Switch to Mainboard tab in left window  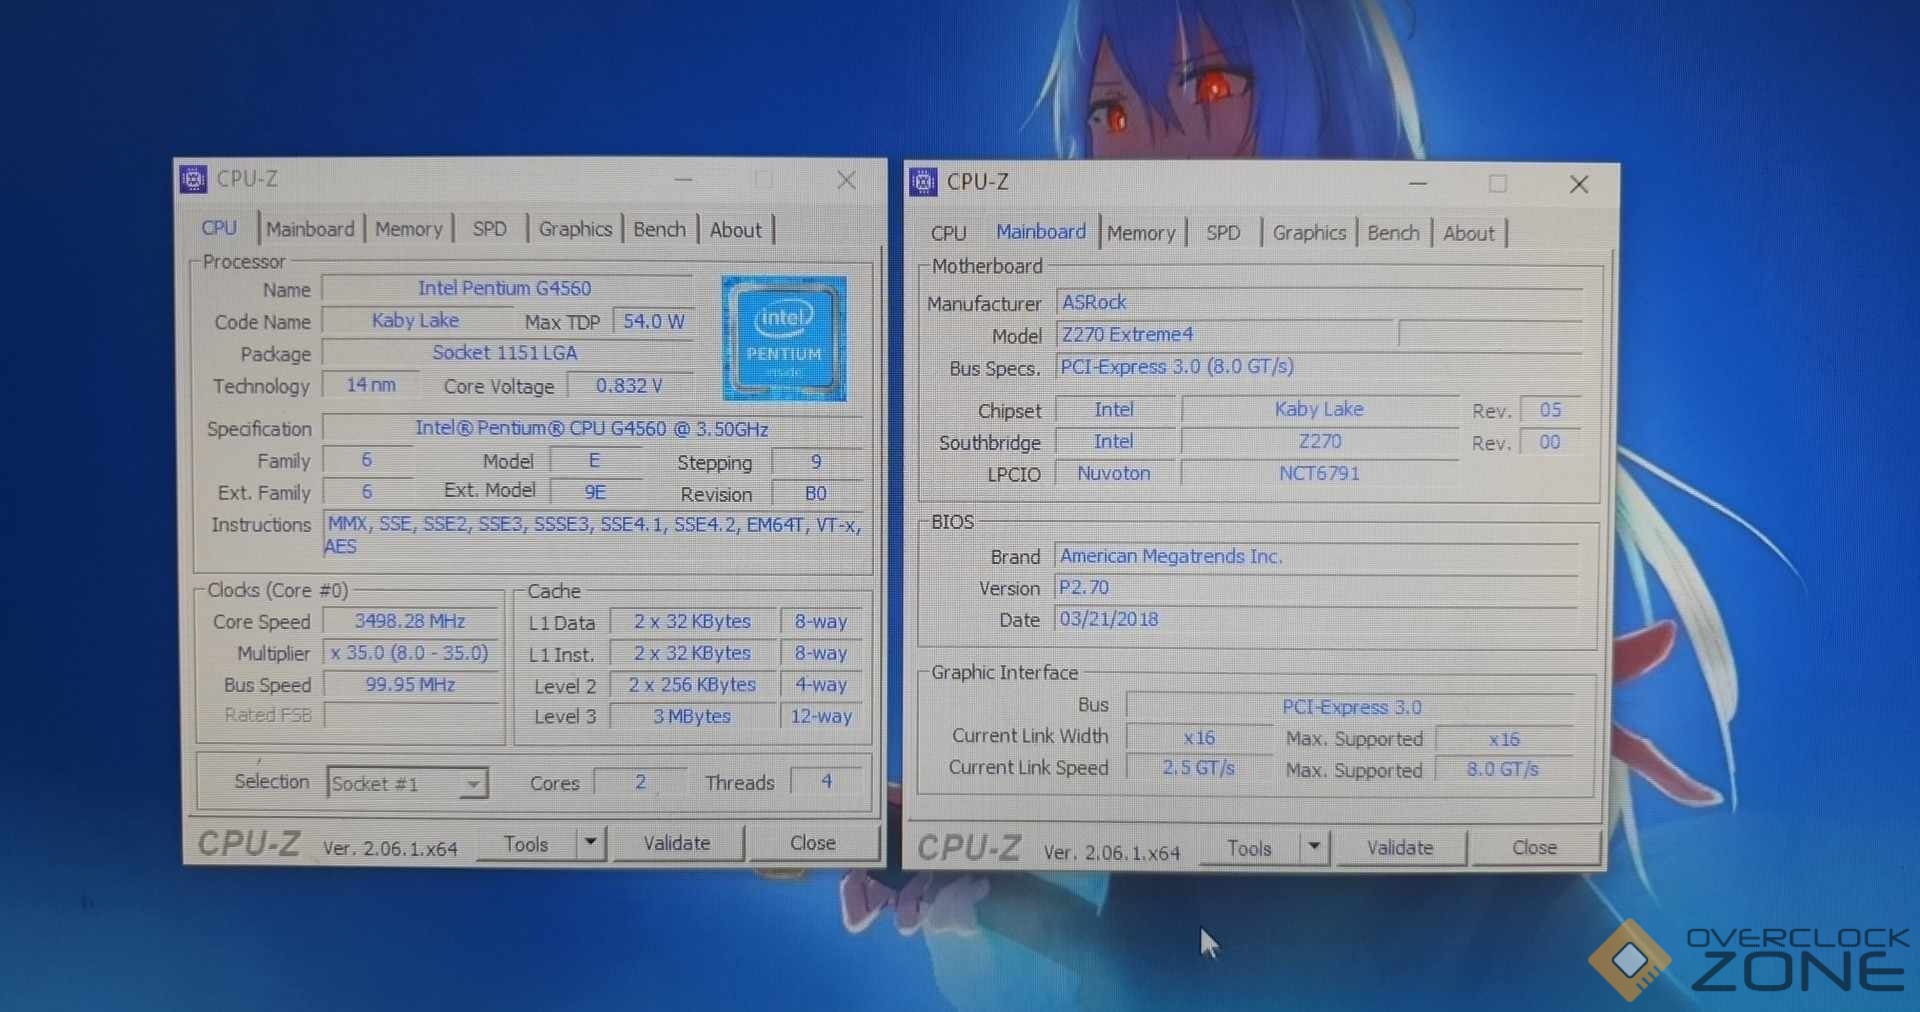tap(310, 229)
